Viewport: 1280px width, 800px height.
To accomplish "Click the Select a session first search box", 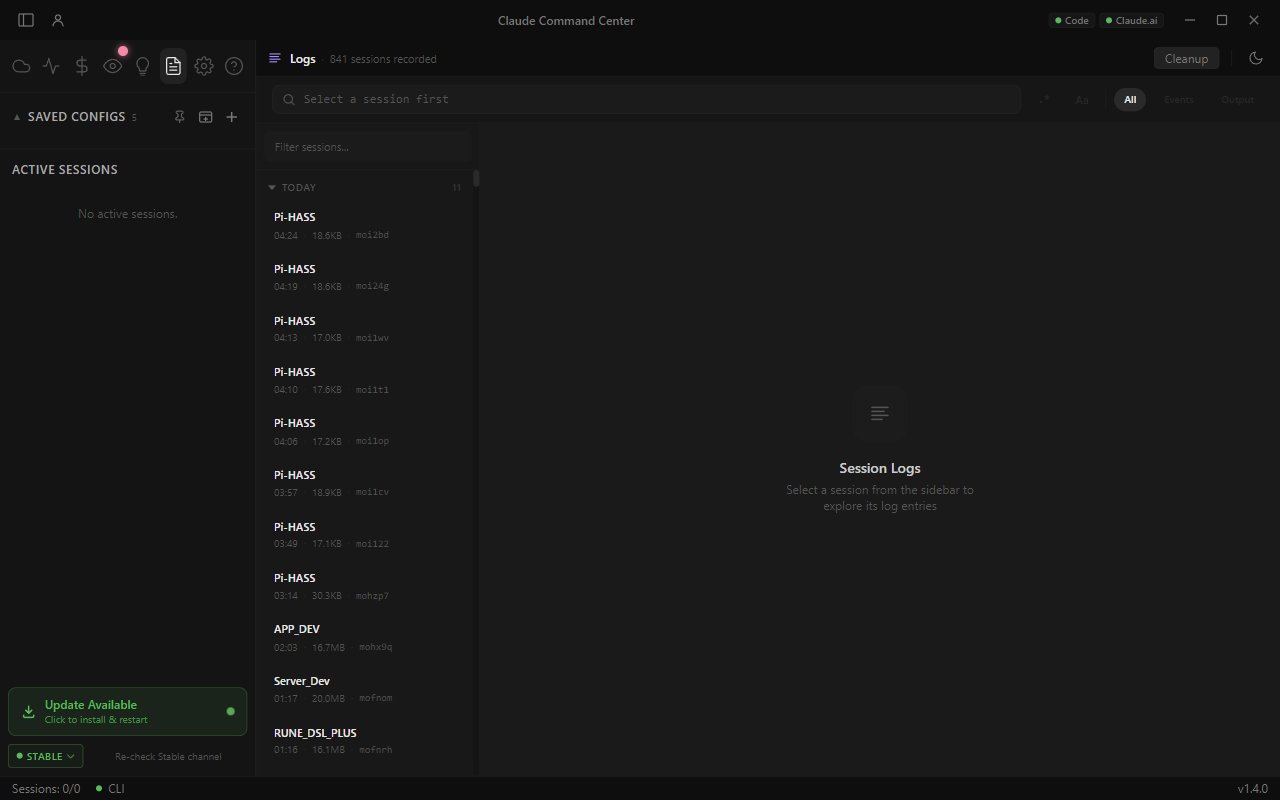I will coord(646,99).
